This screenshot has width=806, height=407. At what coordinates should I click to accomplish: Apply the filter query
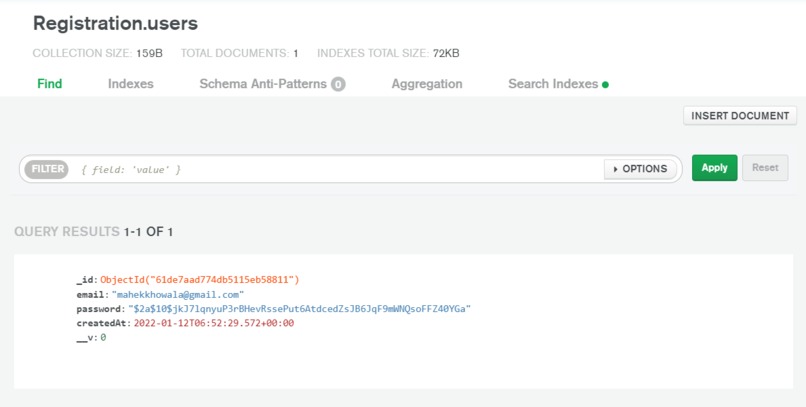click(x=715, y=168)
